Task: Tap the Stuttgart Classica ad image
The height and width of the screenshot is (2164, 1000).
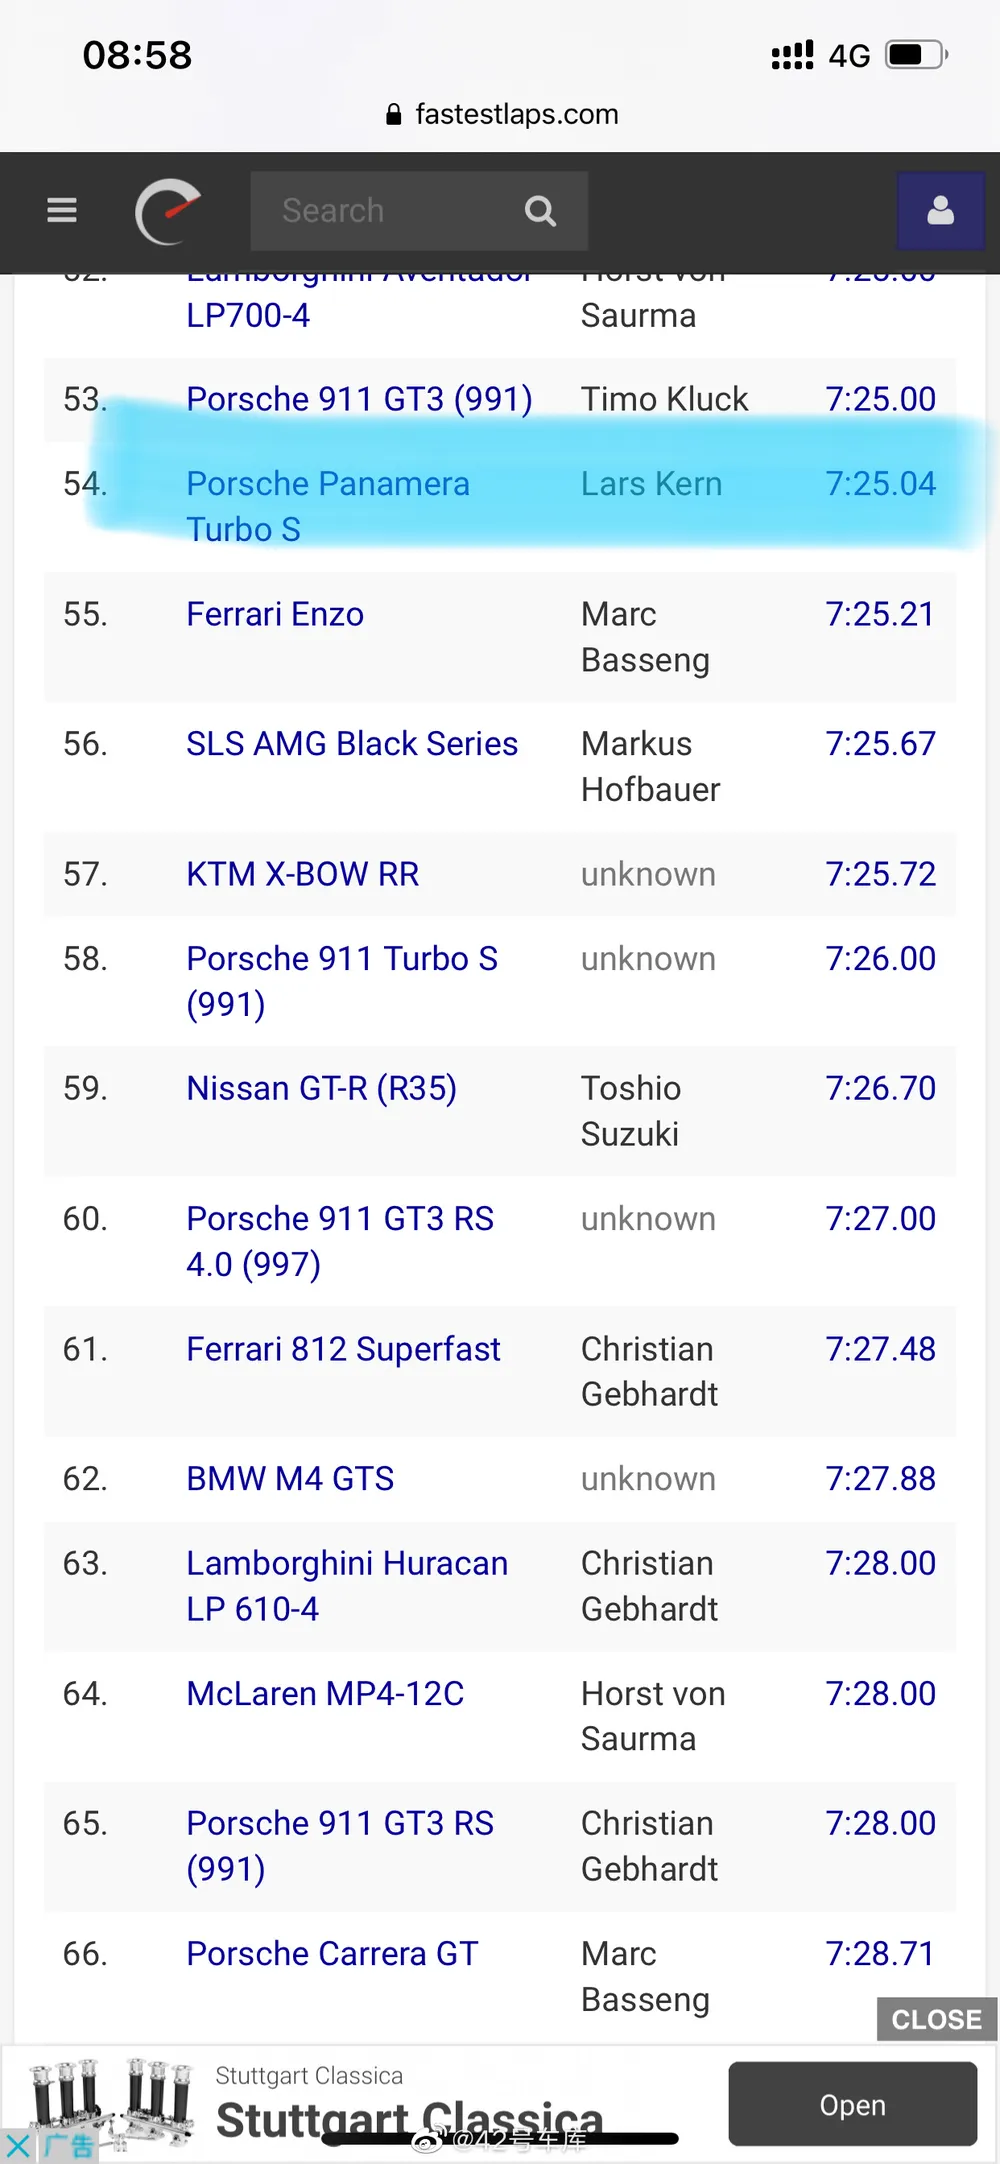Action: (110, 2100)
